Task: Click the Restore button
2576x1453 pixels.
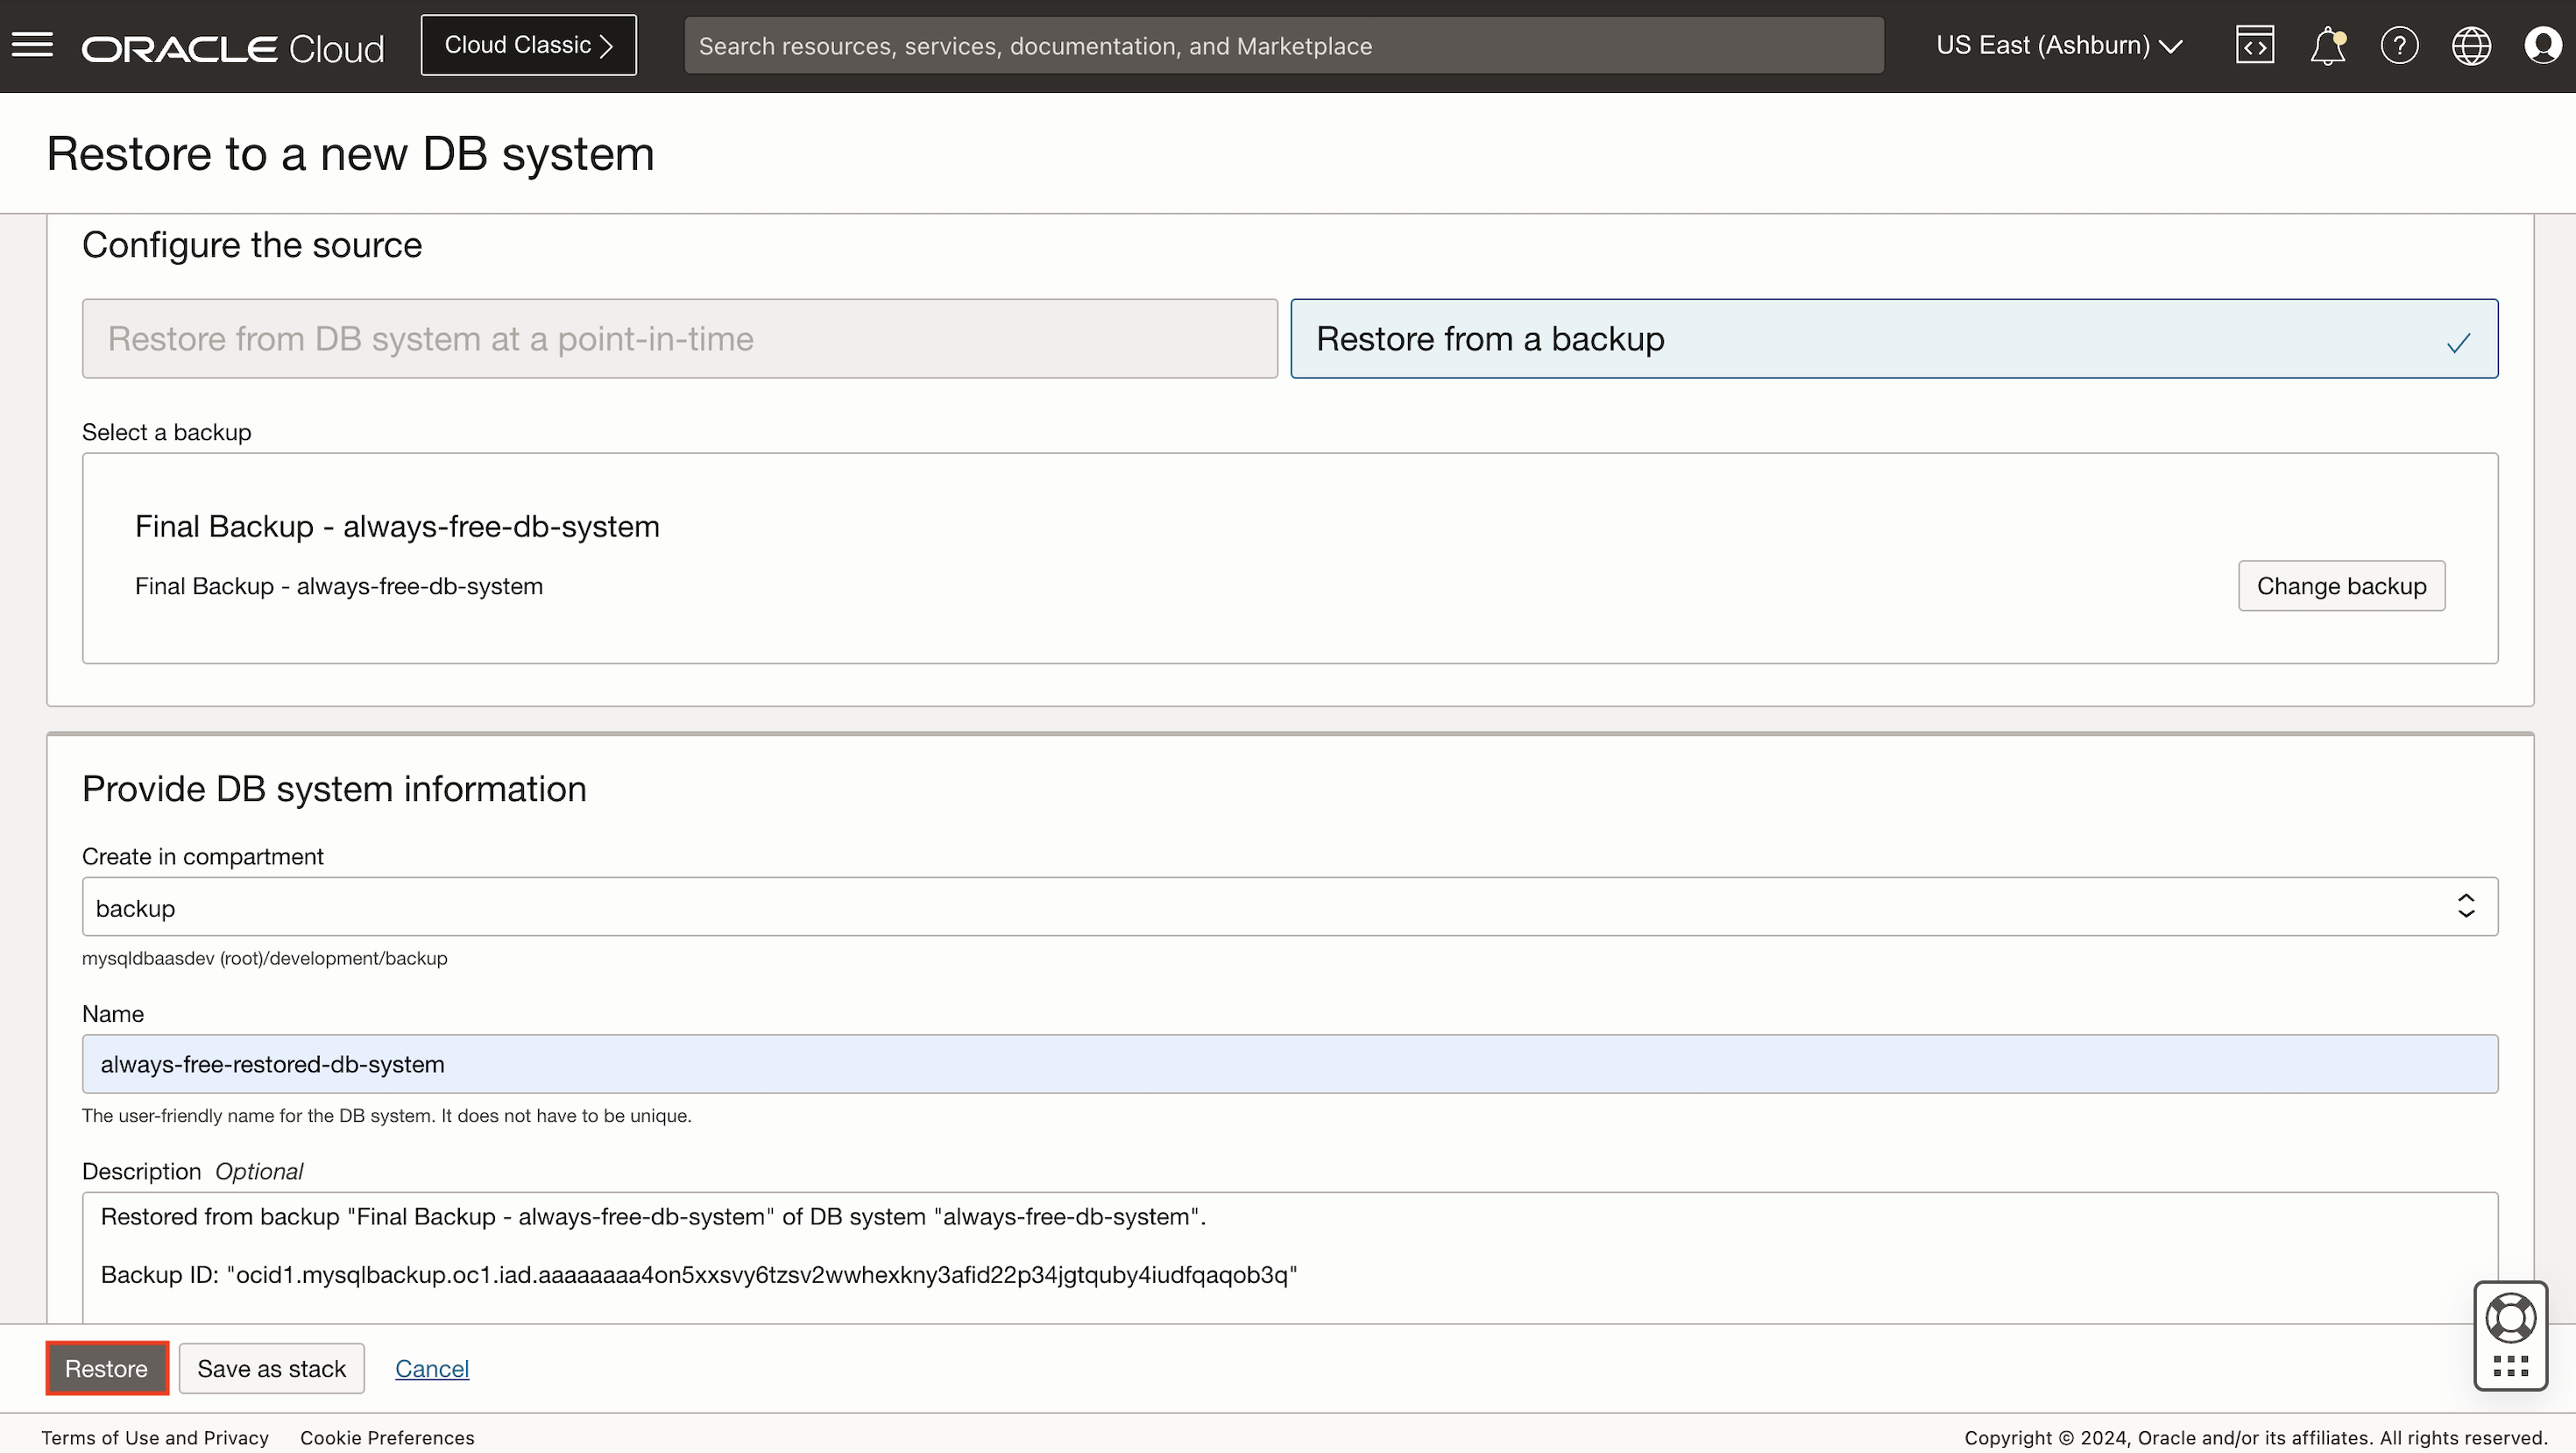Action: tap(106, 1368)
